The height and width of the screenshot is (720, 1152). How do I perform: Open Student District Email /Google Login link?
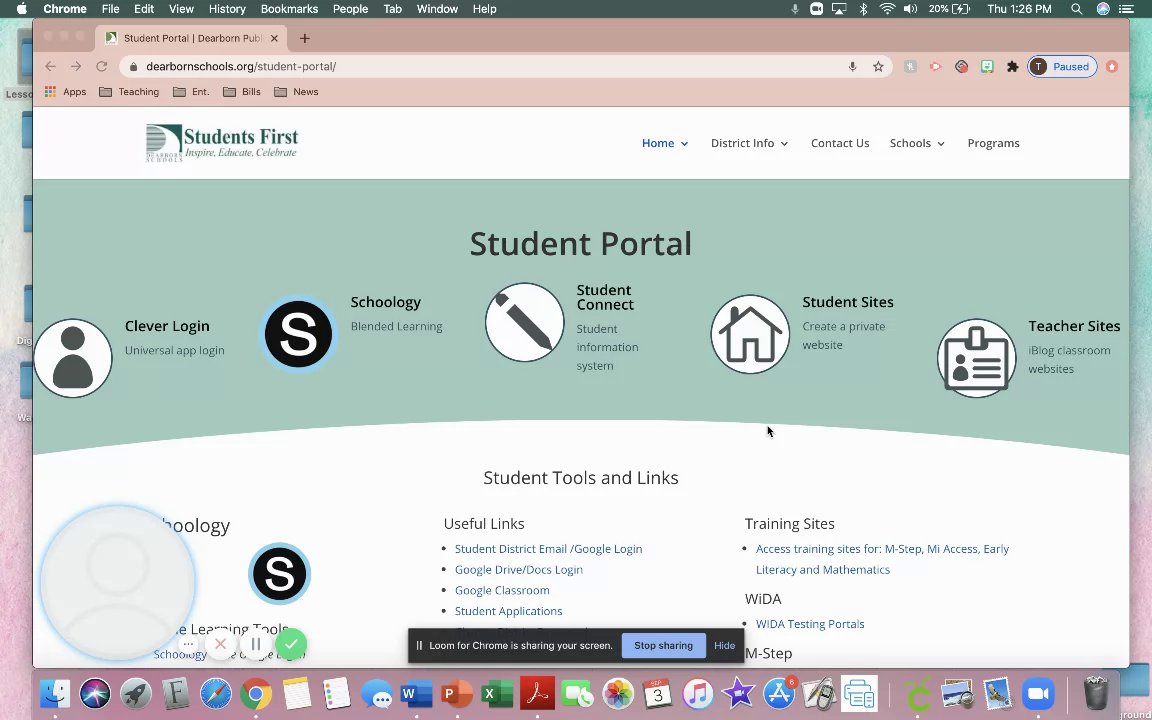548,549
